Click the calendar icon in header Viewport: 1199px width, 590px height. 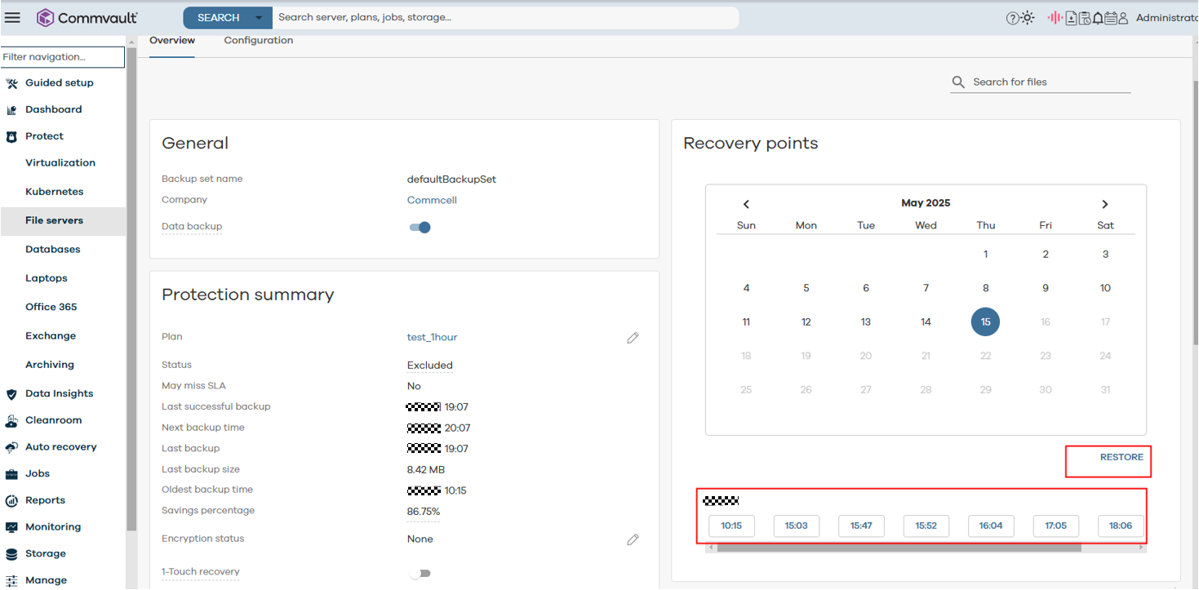click(x=1110, y=18)
